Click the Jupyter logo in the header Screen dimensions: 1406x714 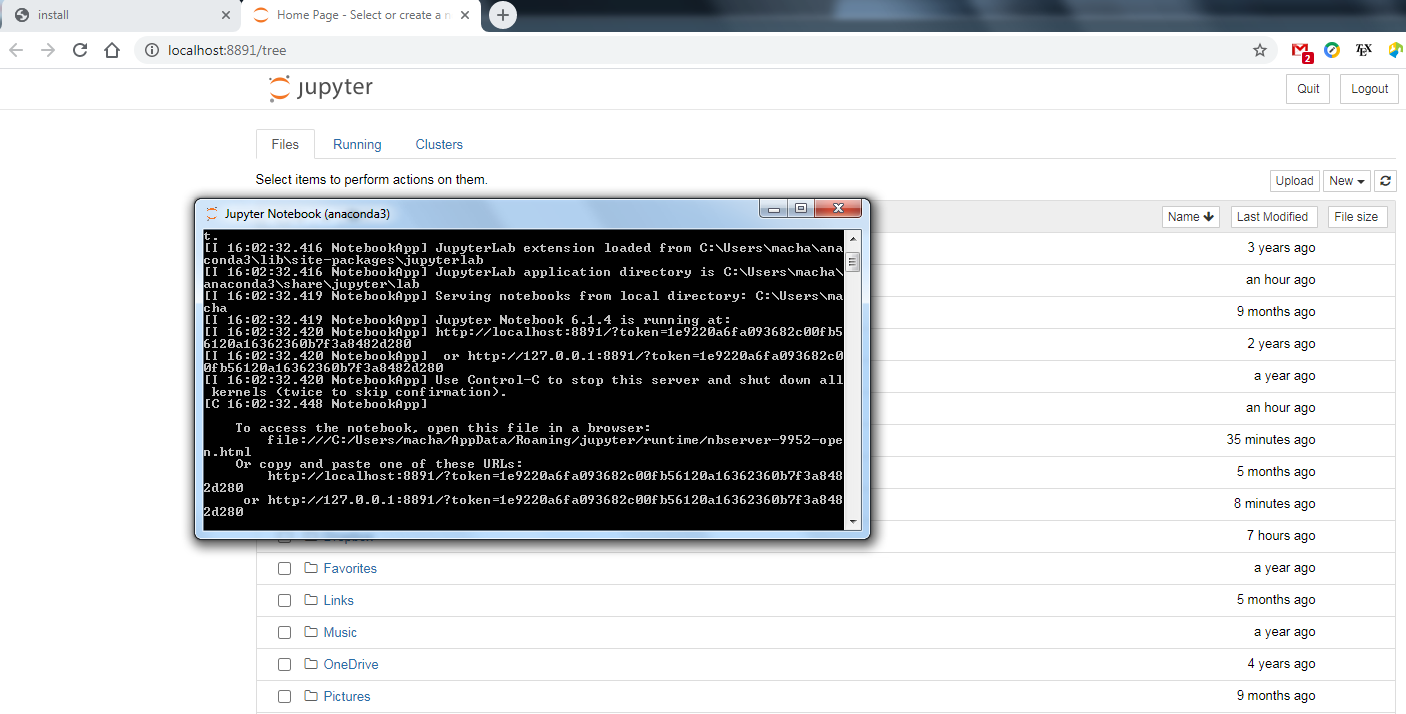click(321, 88)
